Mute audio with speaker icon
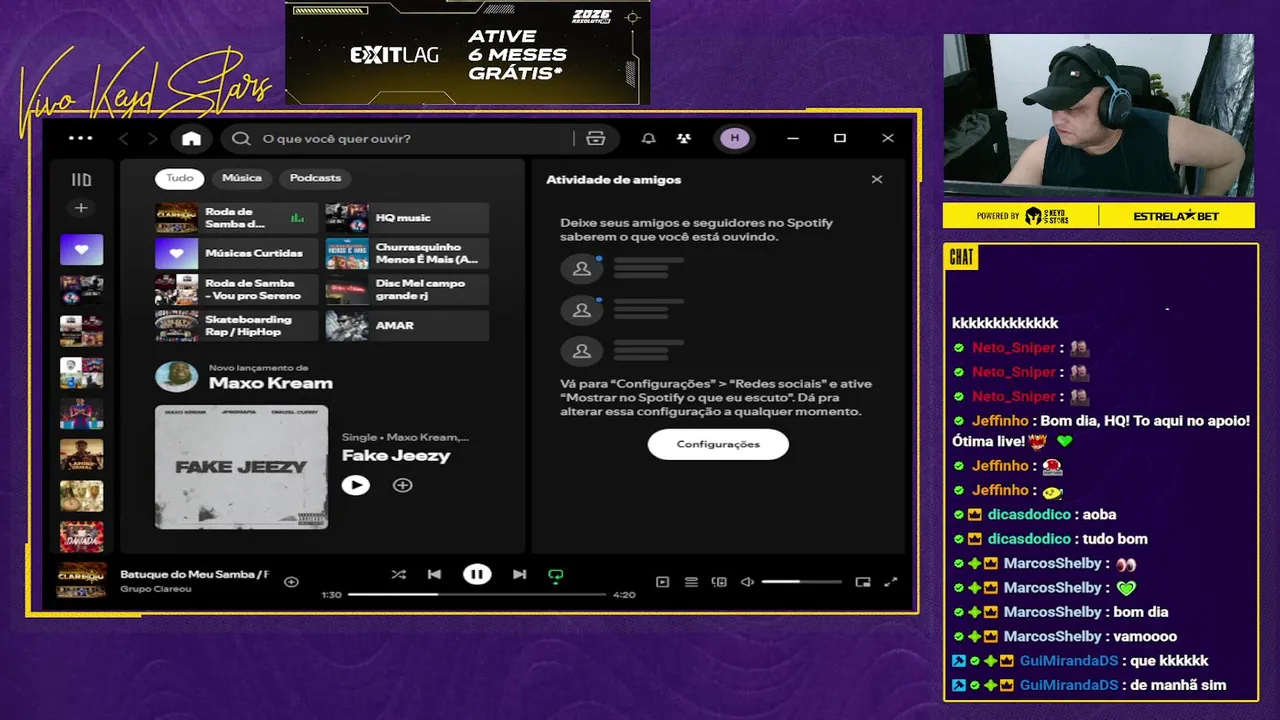Screen dimensions: 1280x720 746,582
